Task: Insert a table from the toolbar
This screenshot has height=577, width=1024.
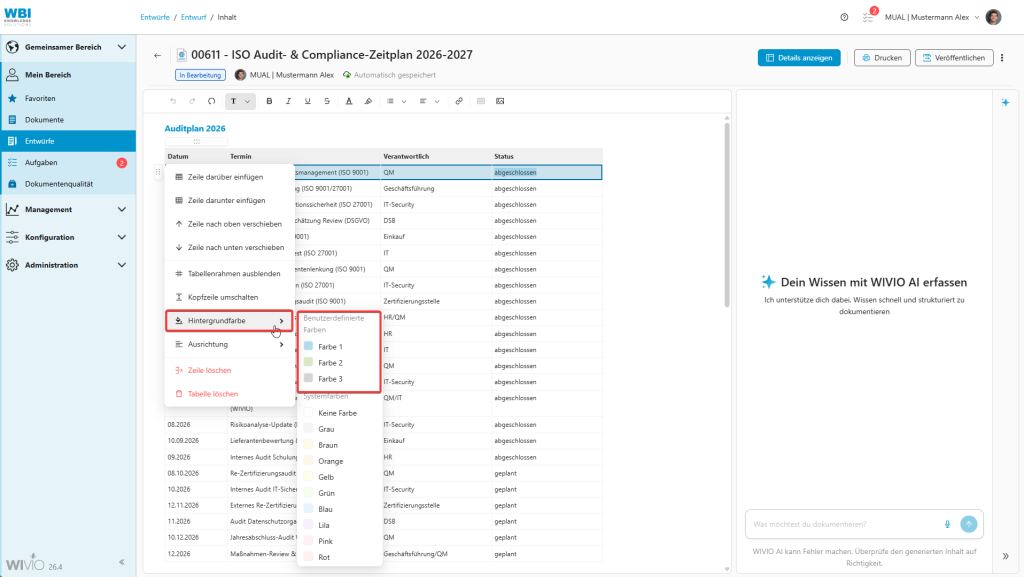Action: tap(481, 101)
